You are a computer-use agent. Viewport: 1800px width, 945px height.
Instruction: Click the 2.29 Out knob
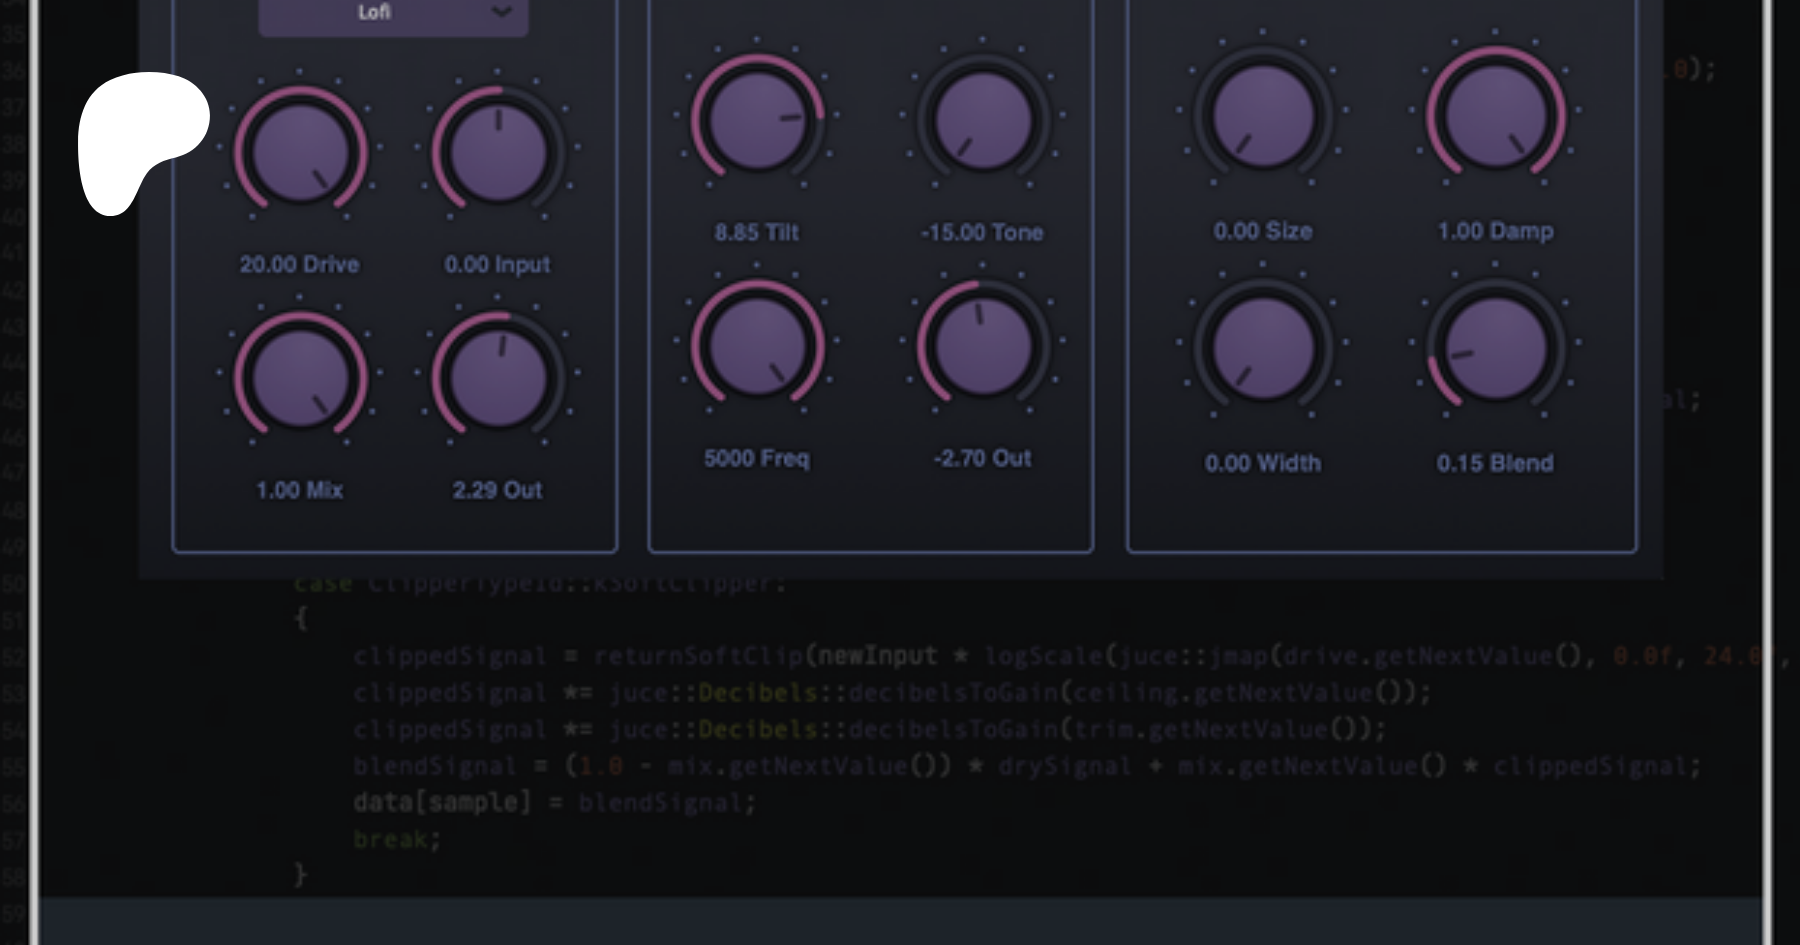(x=498, y=378)
